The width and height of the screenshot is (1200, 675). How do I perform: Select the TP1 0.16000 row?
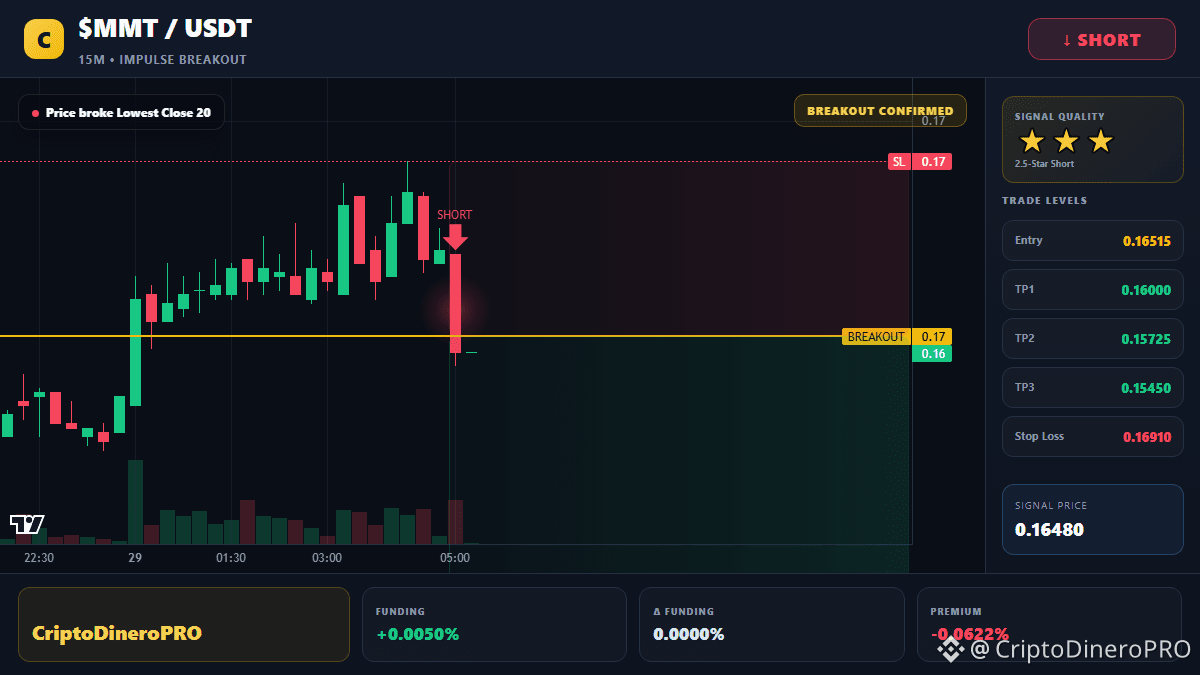pos(1092,289)
